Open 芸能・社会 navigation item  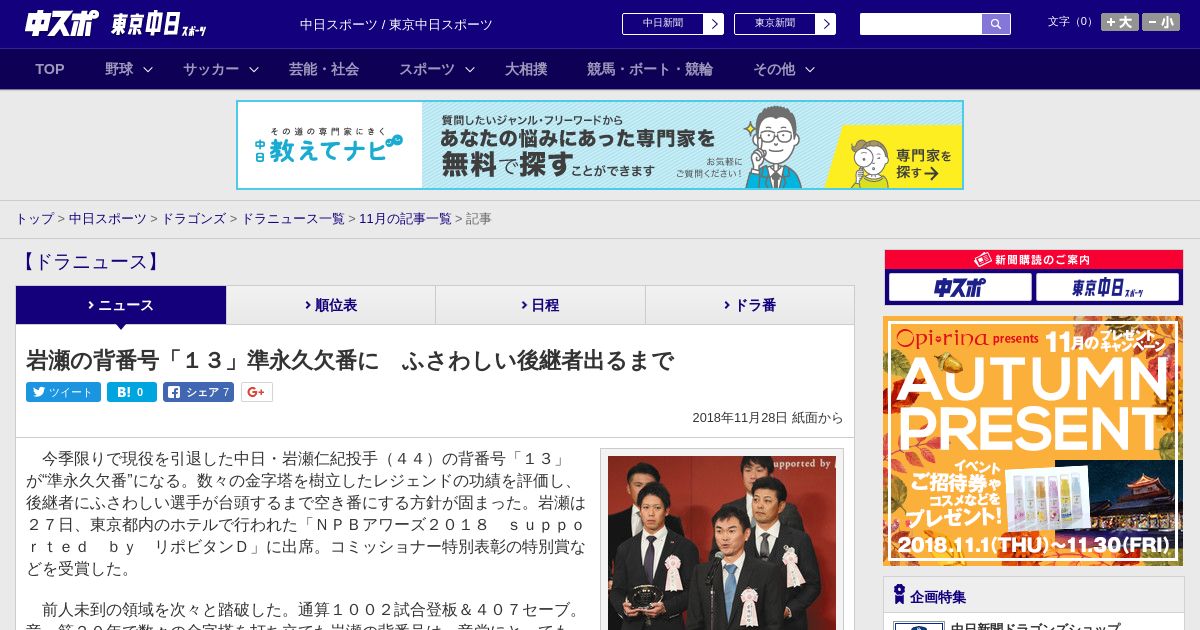pyautogui.click(x=324, y=69)
